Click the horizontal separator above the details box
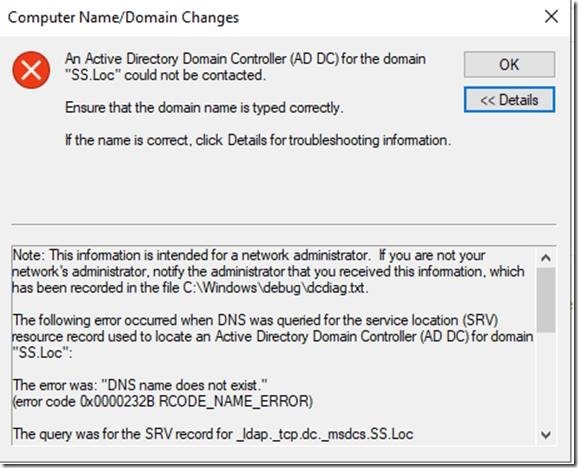 [284, 224]
